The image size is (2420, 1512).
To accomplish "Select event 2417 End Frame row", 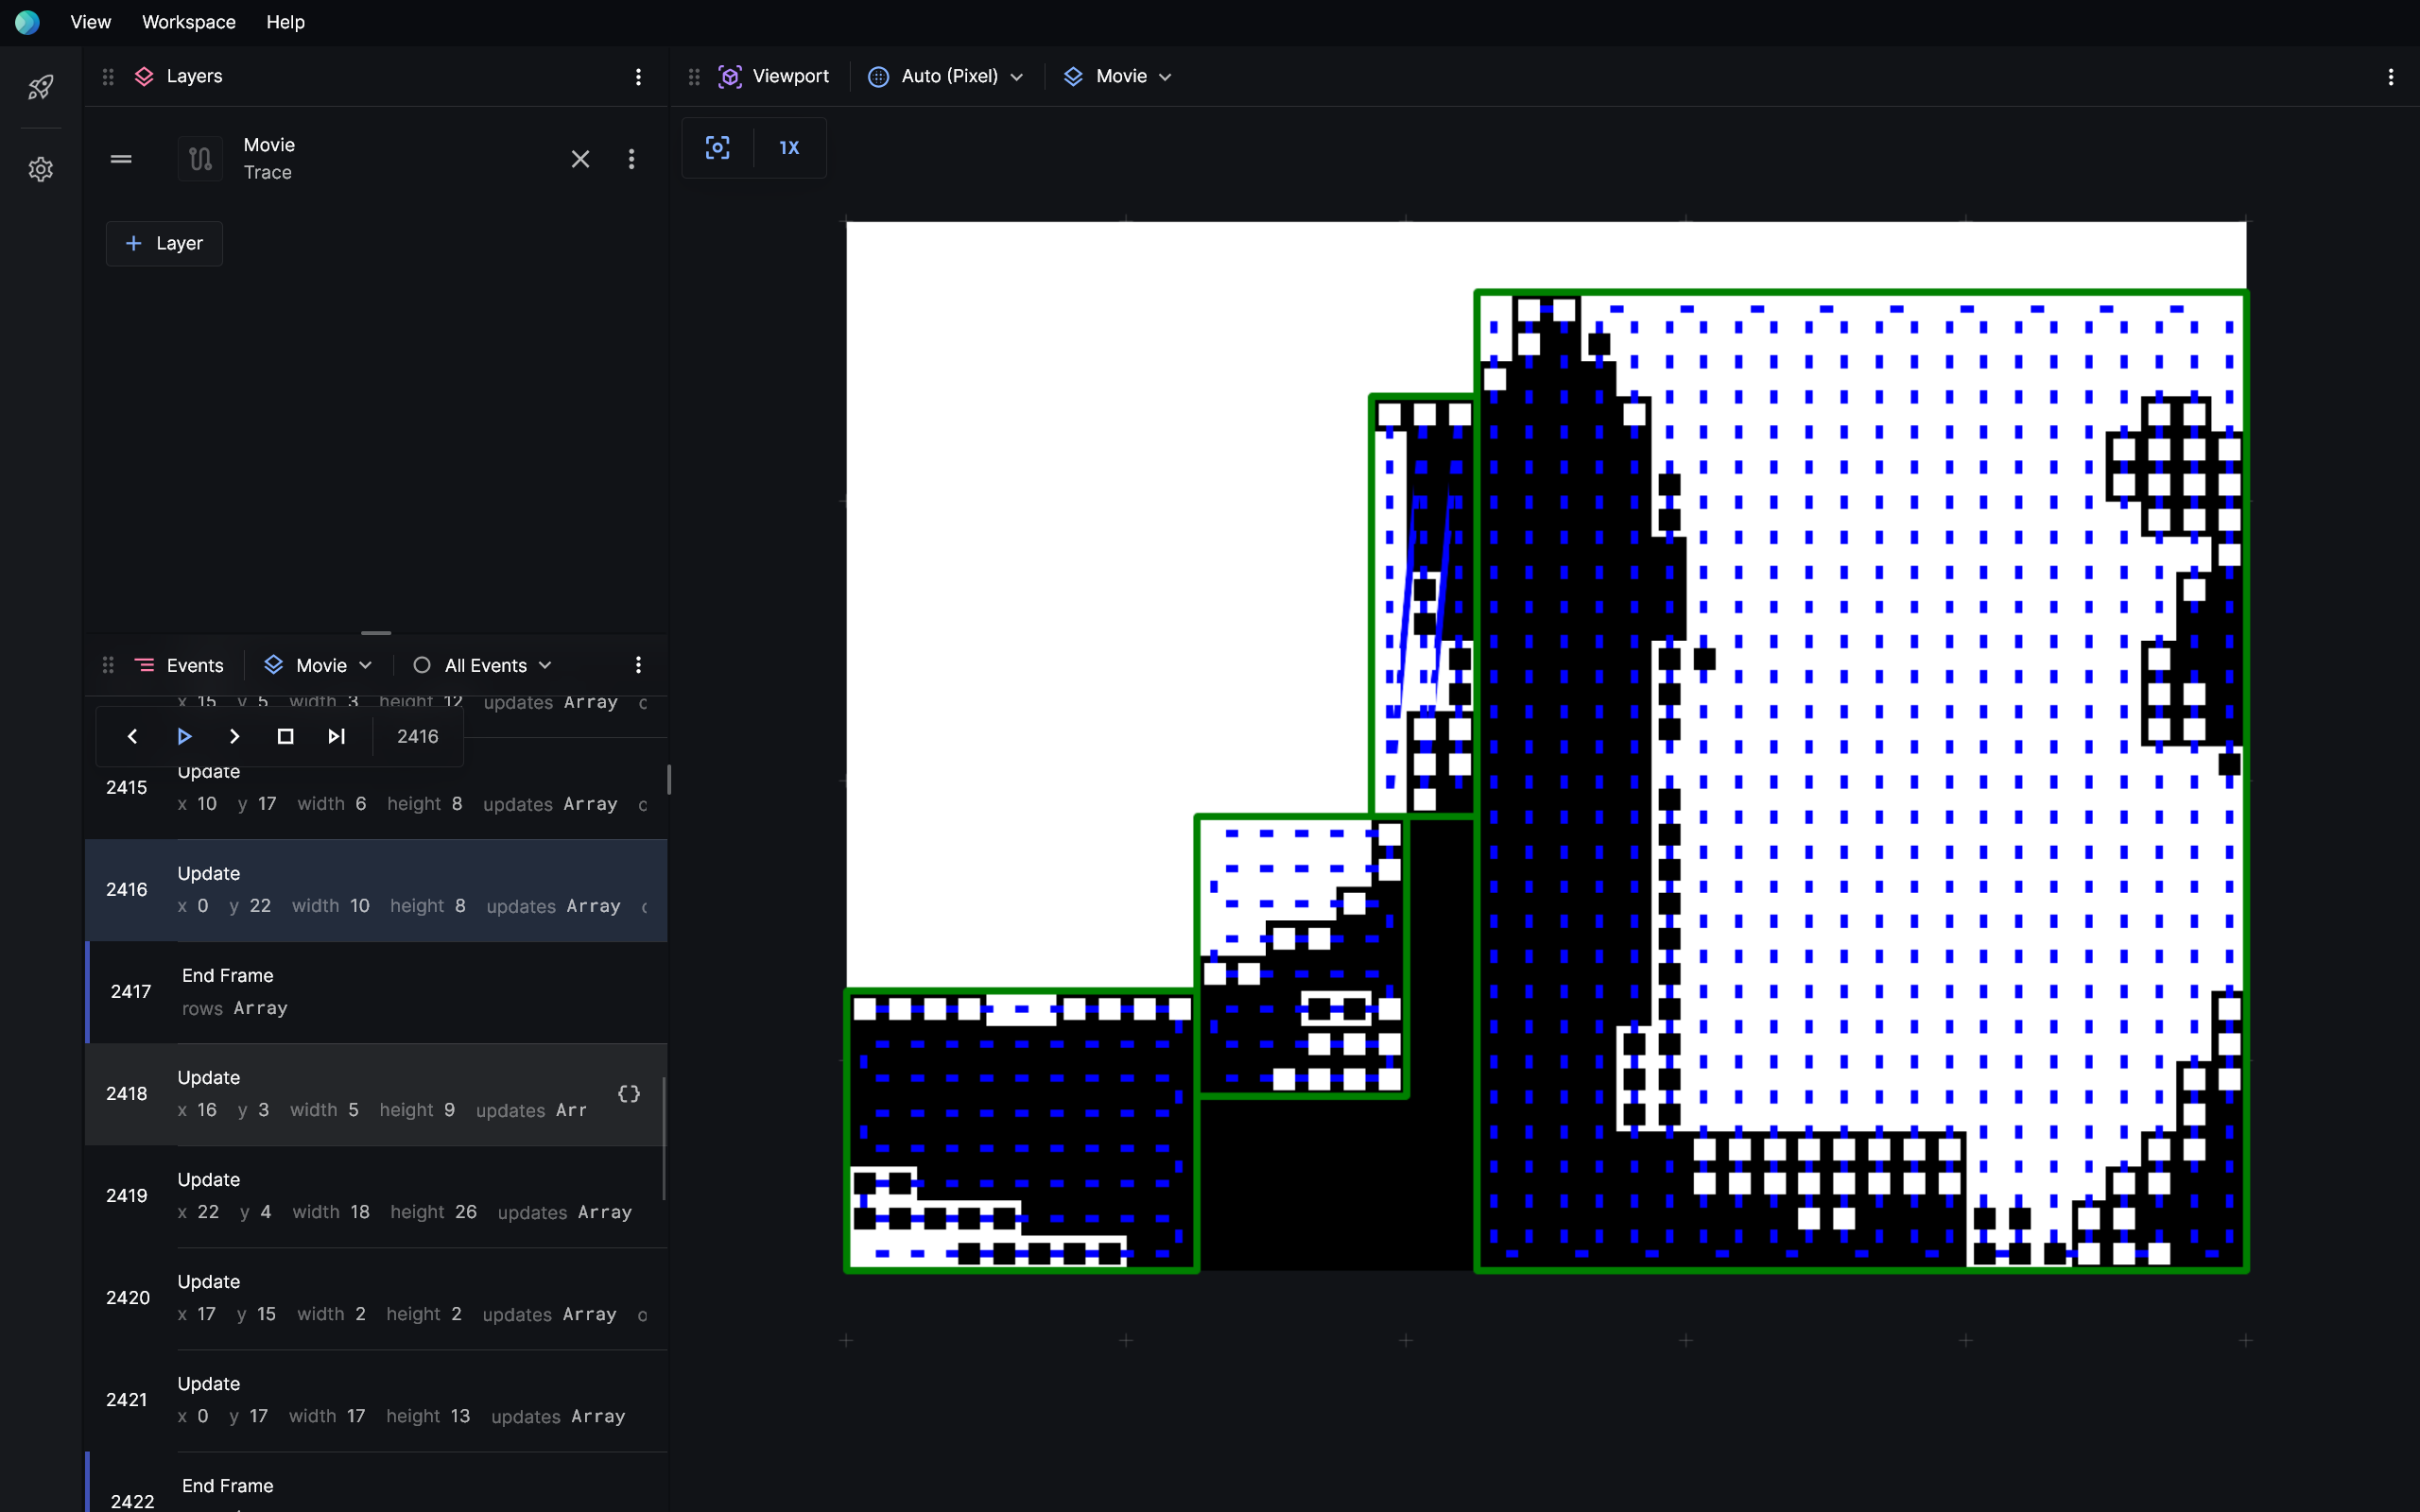I will [377, 992].
